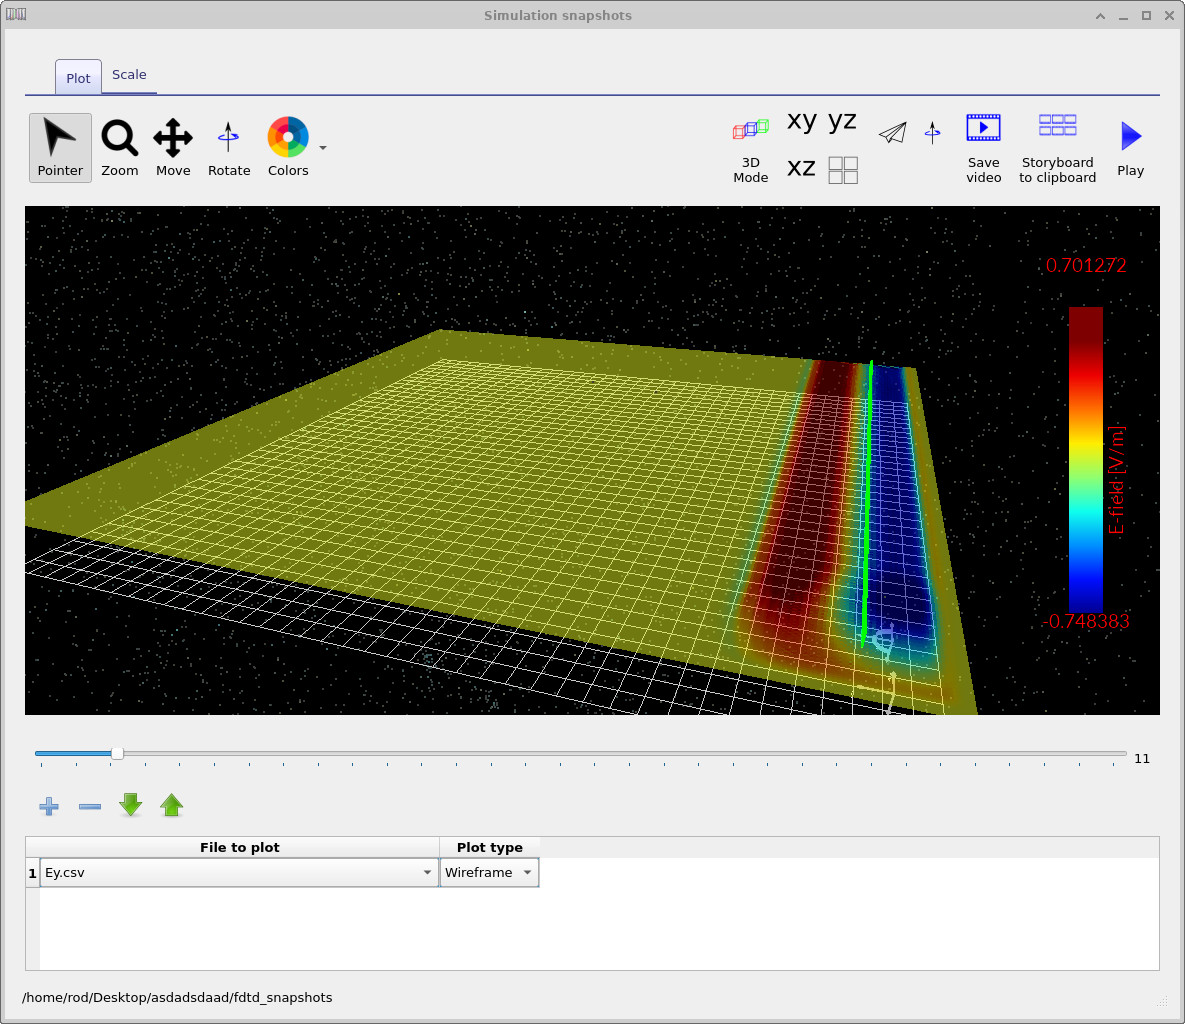Select the Rotate tool
1185x1024 pixels.
(x=229, y=148)
